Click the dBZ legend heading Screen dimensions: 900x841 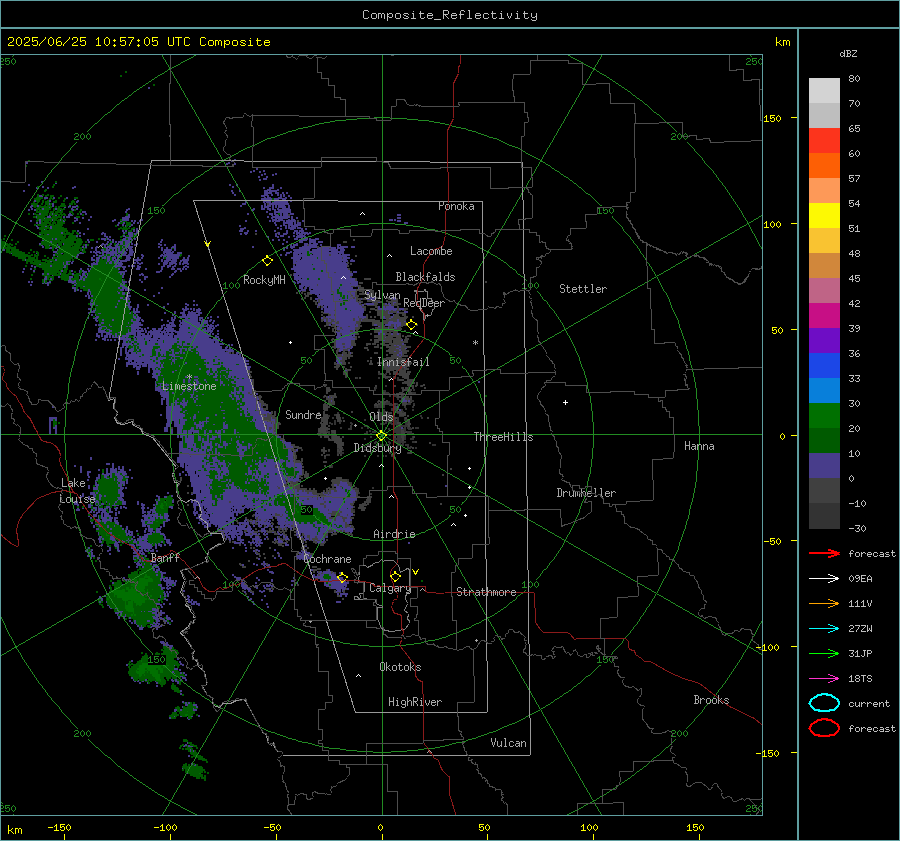[848, 53]
